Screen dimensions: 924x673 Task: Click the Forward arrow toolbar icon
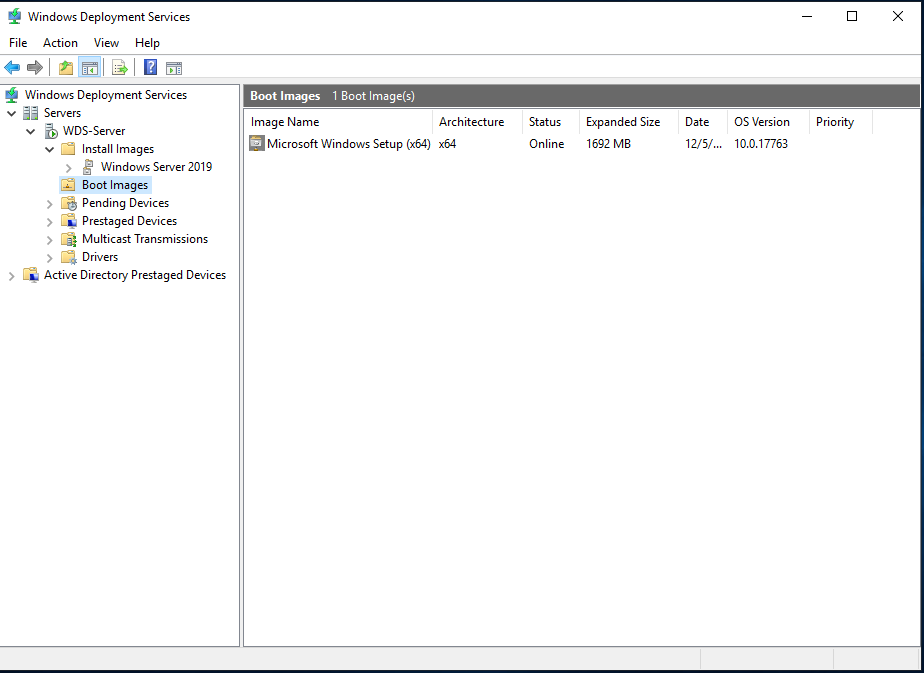coord(35,68)
